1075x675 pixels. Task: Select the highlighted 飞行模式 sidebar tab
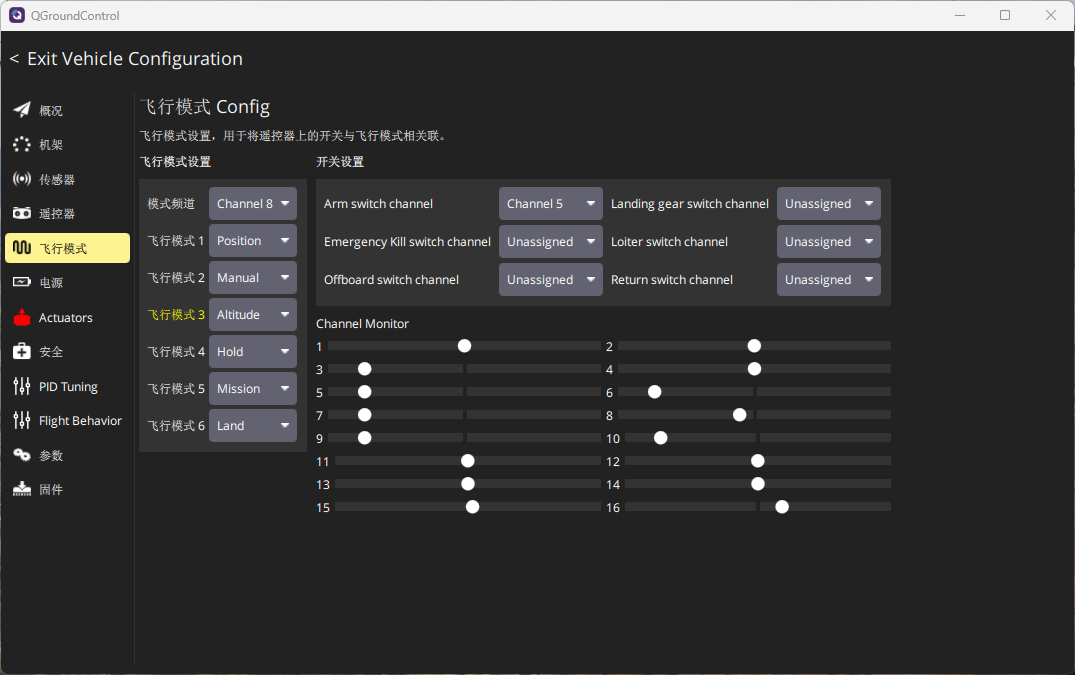point(67,248)
